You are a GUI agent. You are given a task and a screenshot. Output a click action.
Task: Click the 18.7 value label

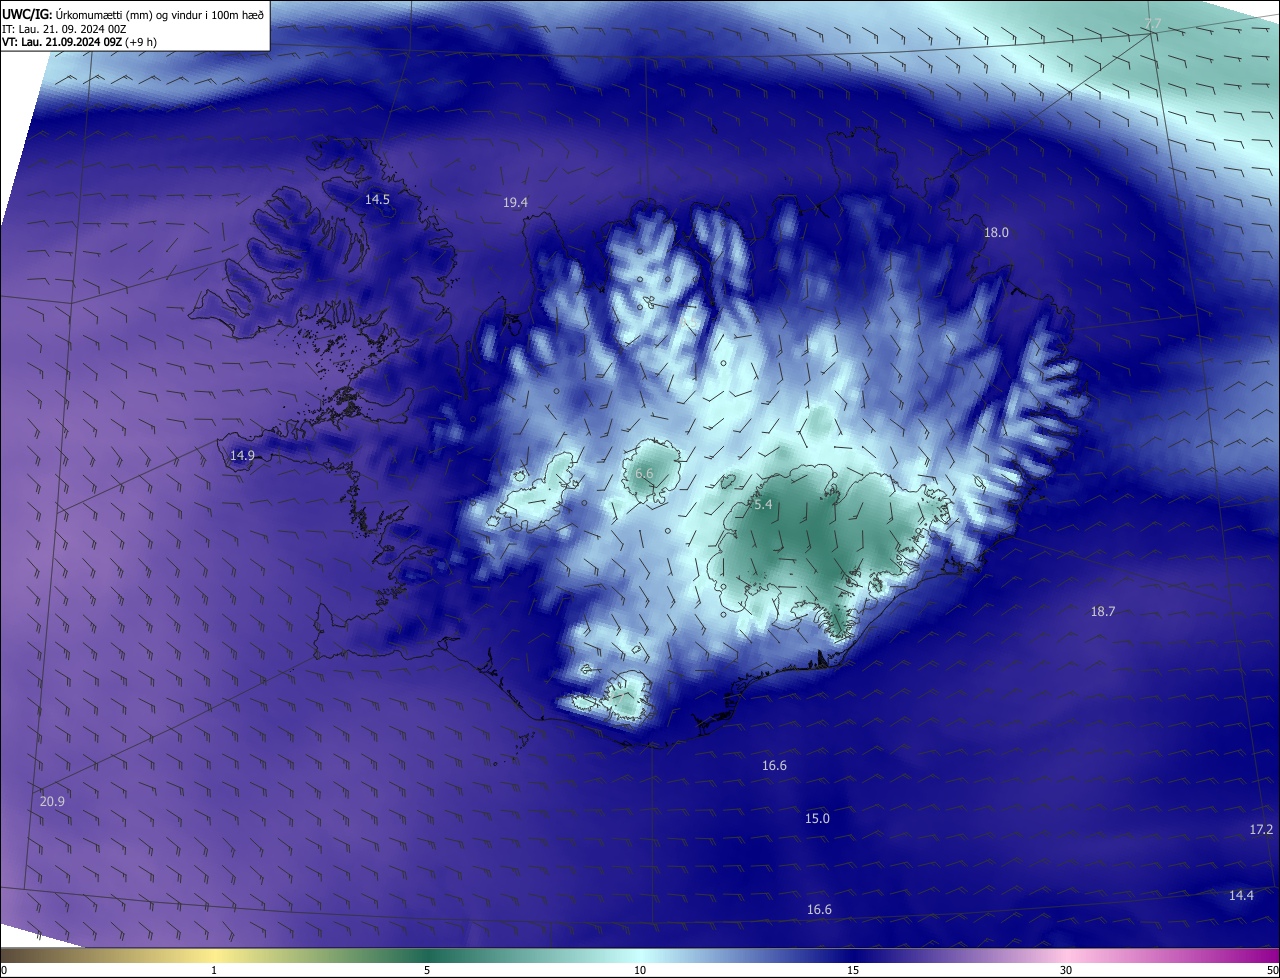[x=1102, y=612]
